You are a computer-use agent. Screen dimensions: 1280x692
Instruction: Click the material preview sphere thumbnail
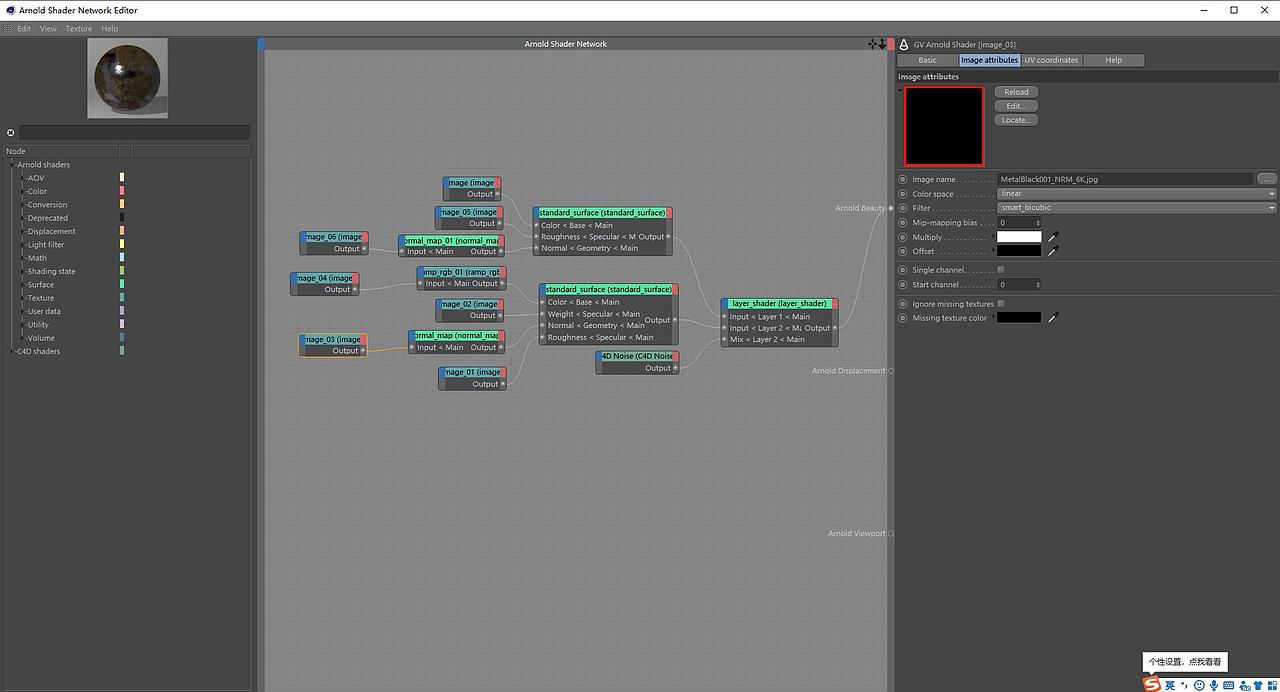tap(127, 77)
